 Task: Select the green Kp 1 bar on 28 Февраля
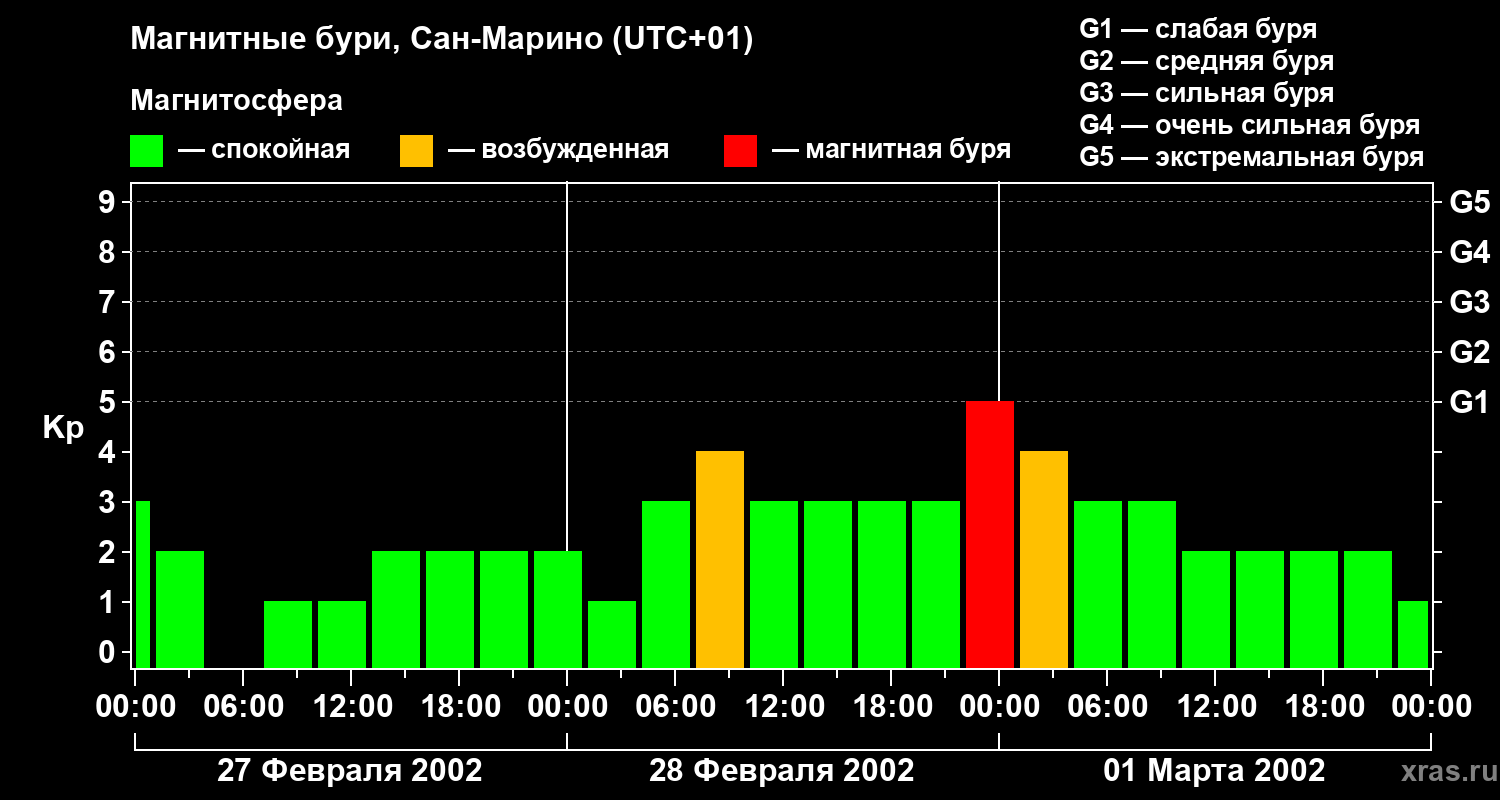(612, 634)
